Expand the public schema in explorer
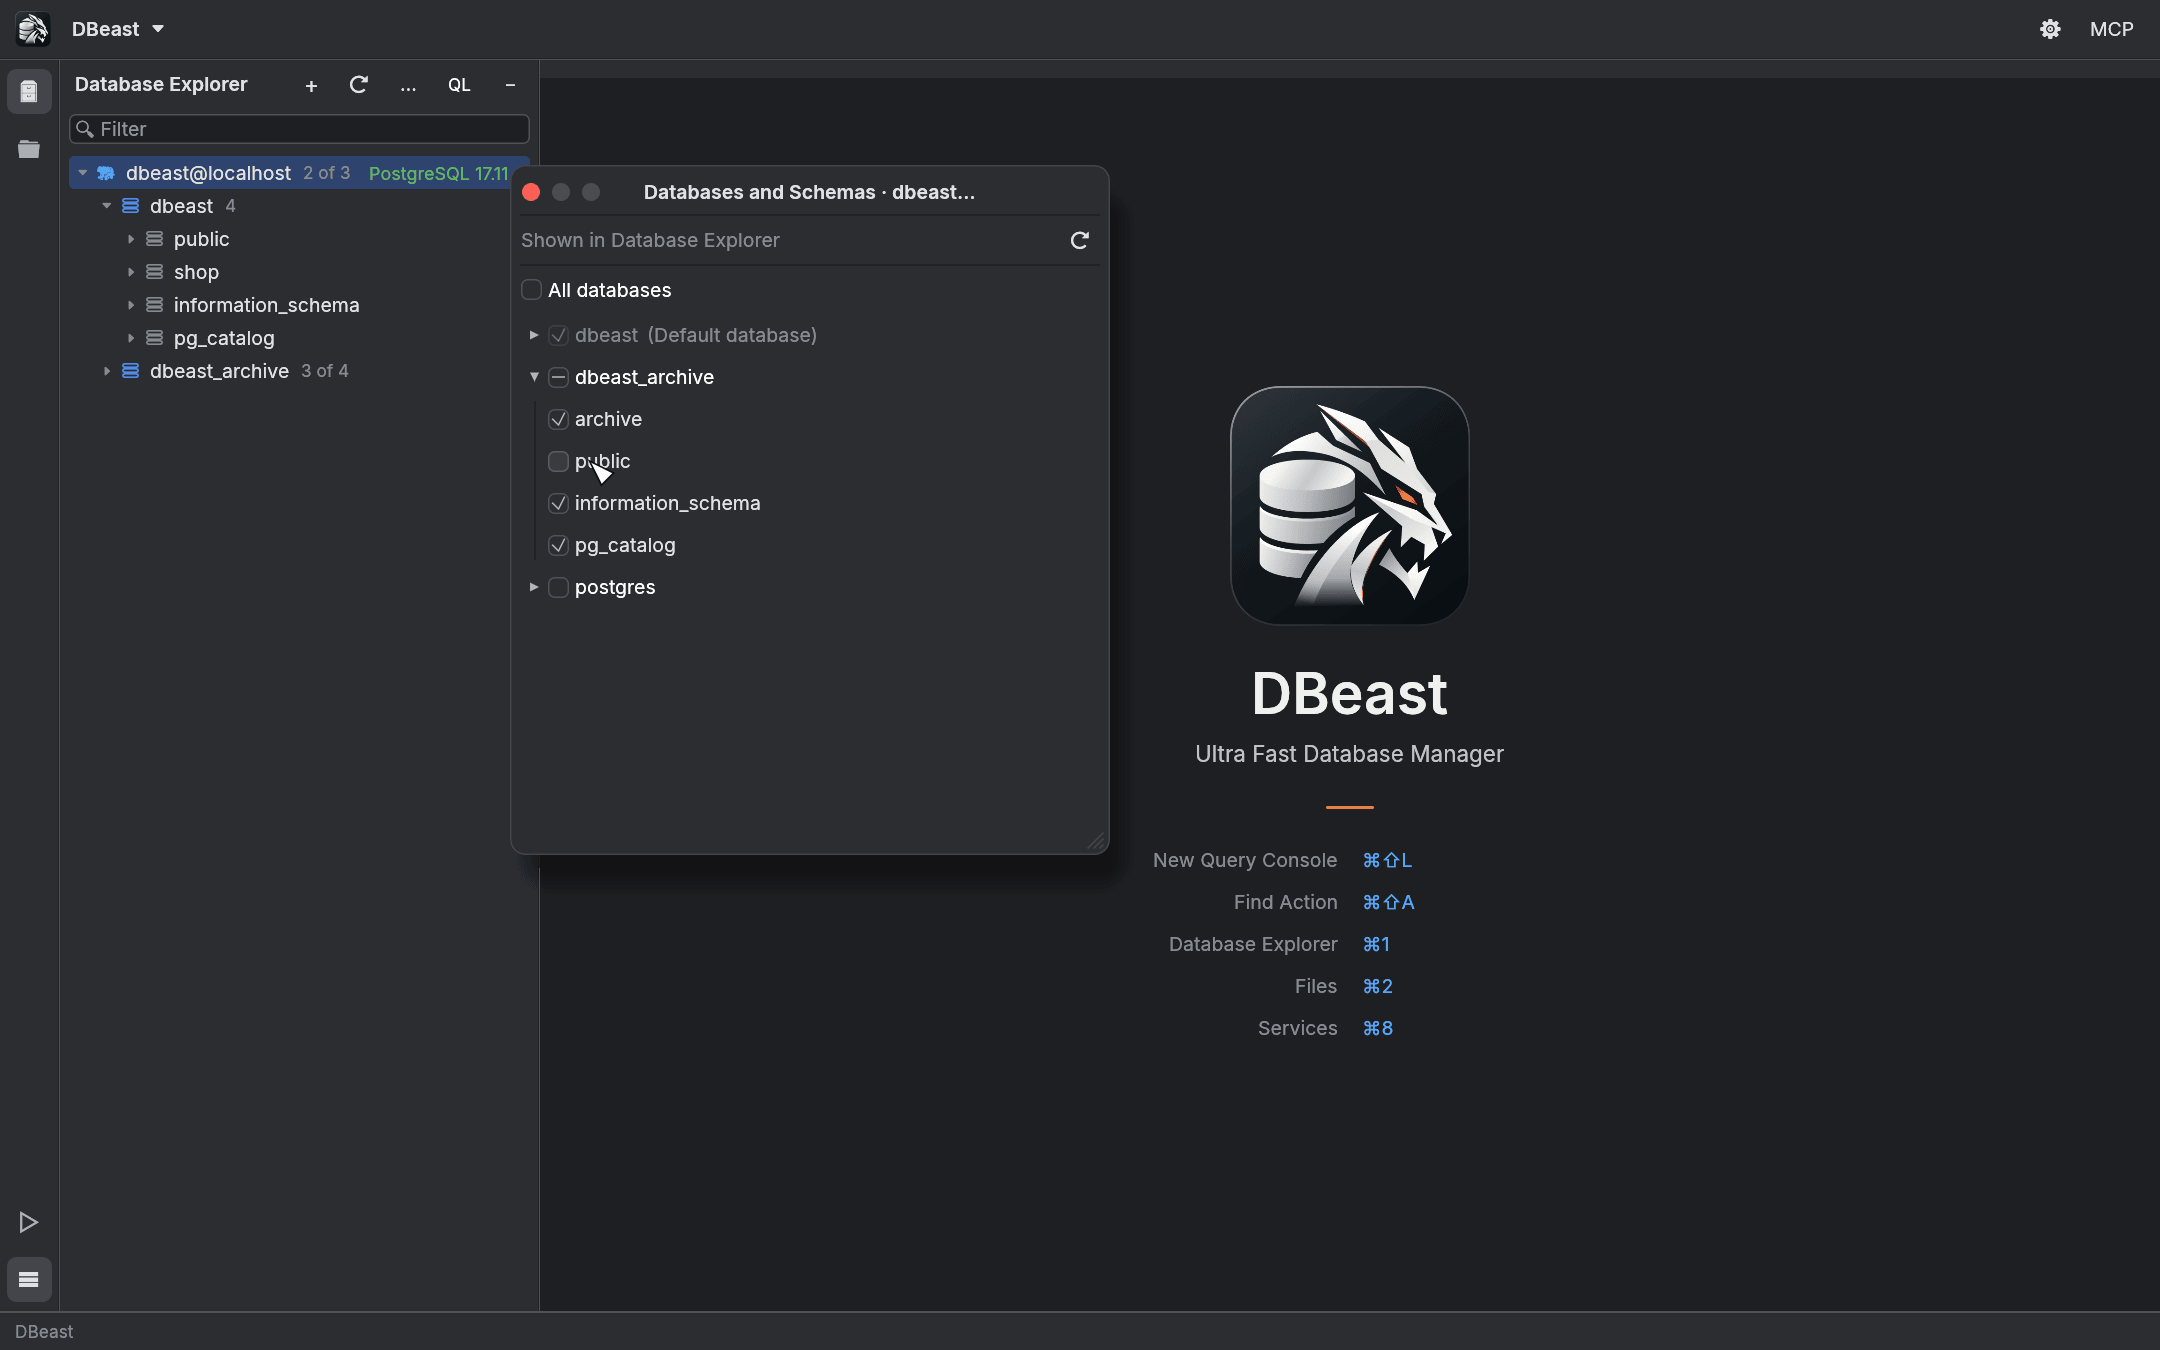Image resolution: width=2160 pixels, height=1350 pixels. [x=131, y=239]
